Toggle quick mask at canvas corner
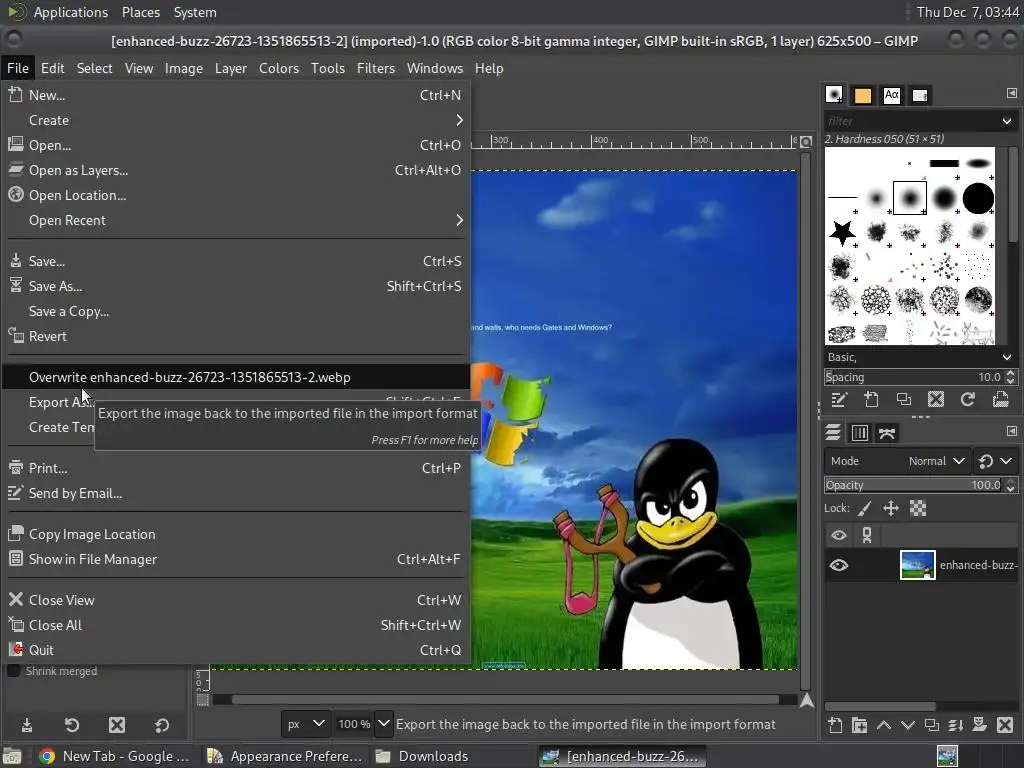 click(x=203, y=700)
